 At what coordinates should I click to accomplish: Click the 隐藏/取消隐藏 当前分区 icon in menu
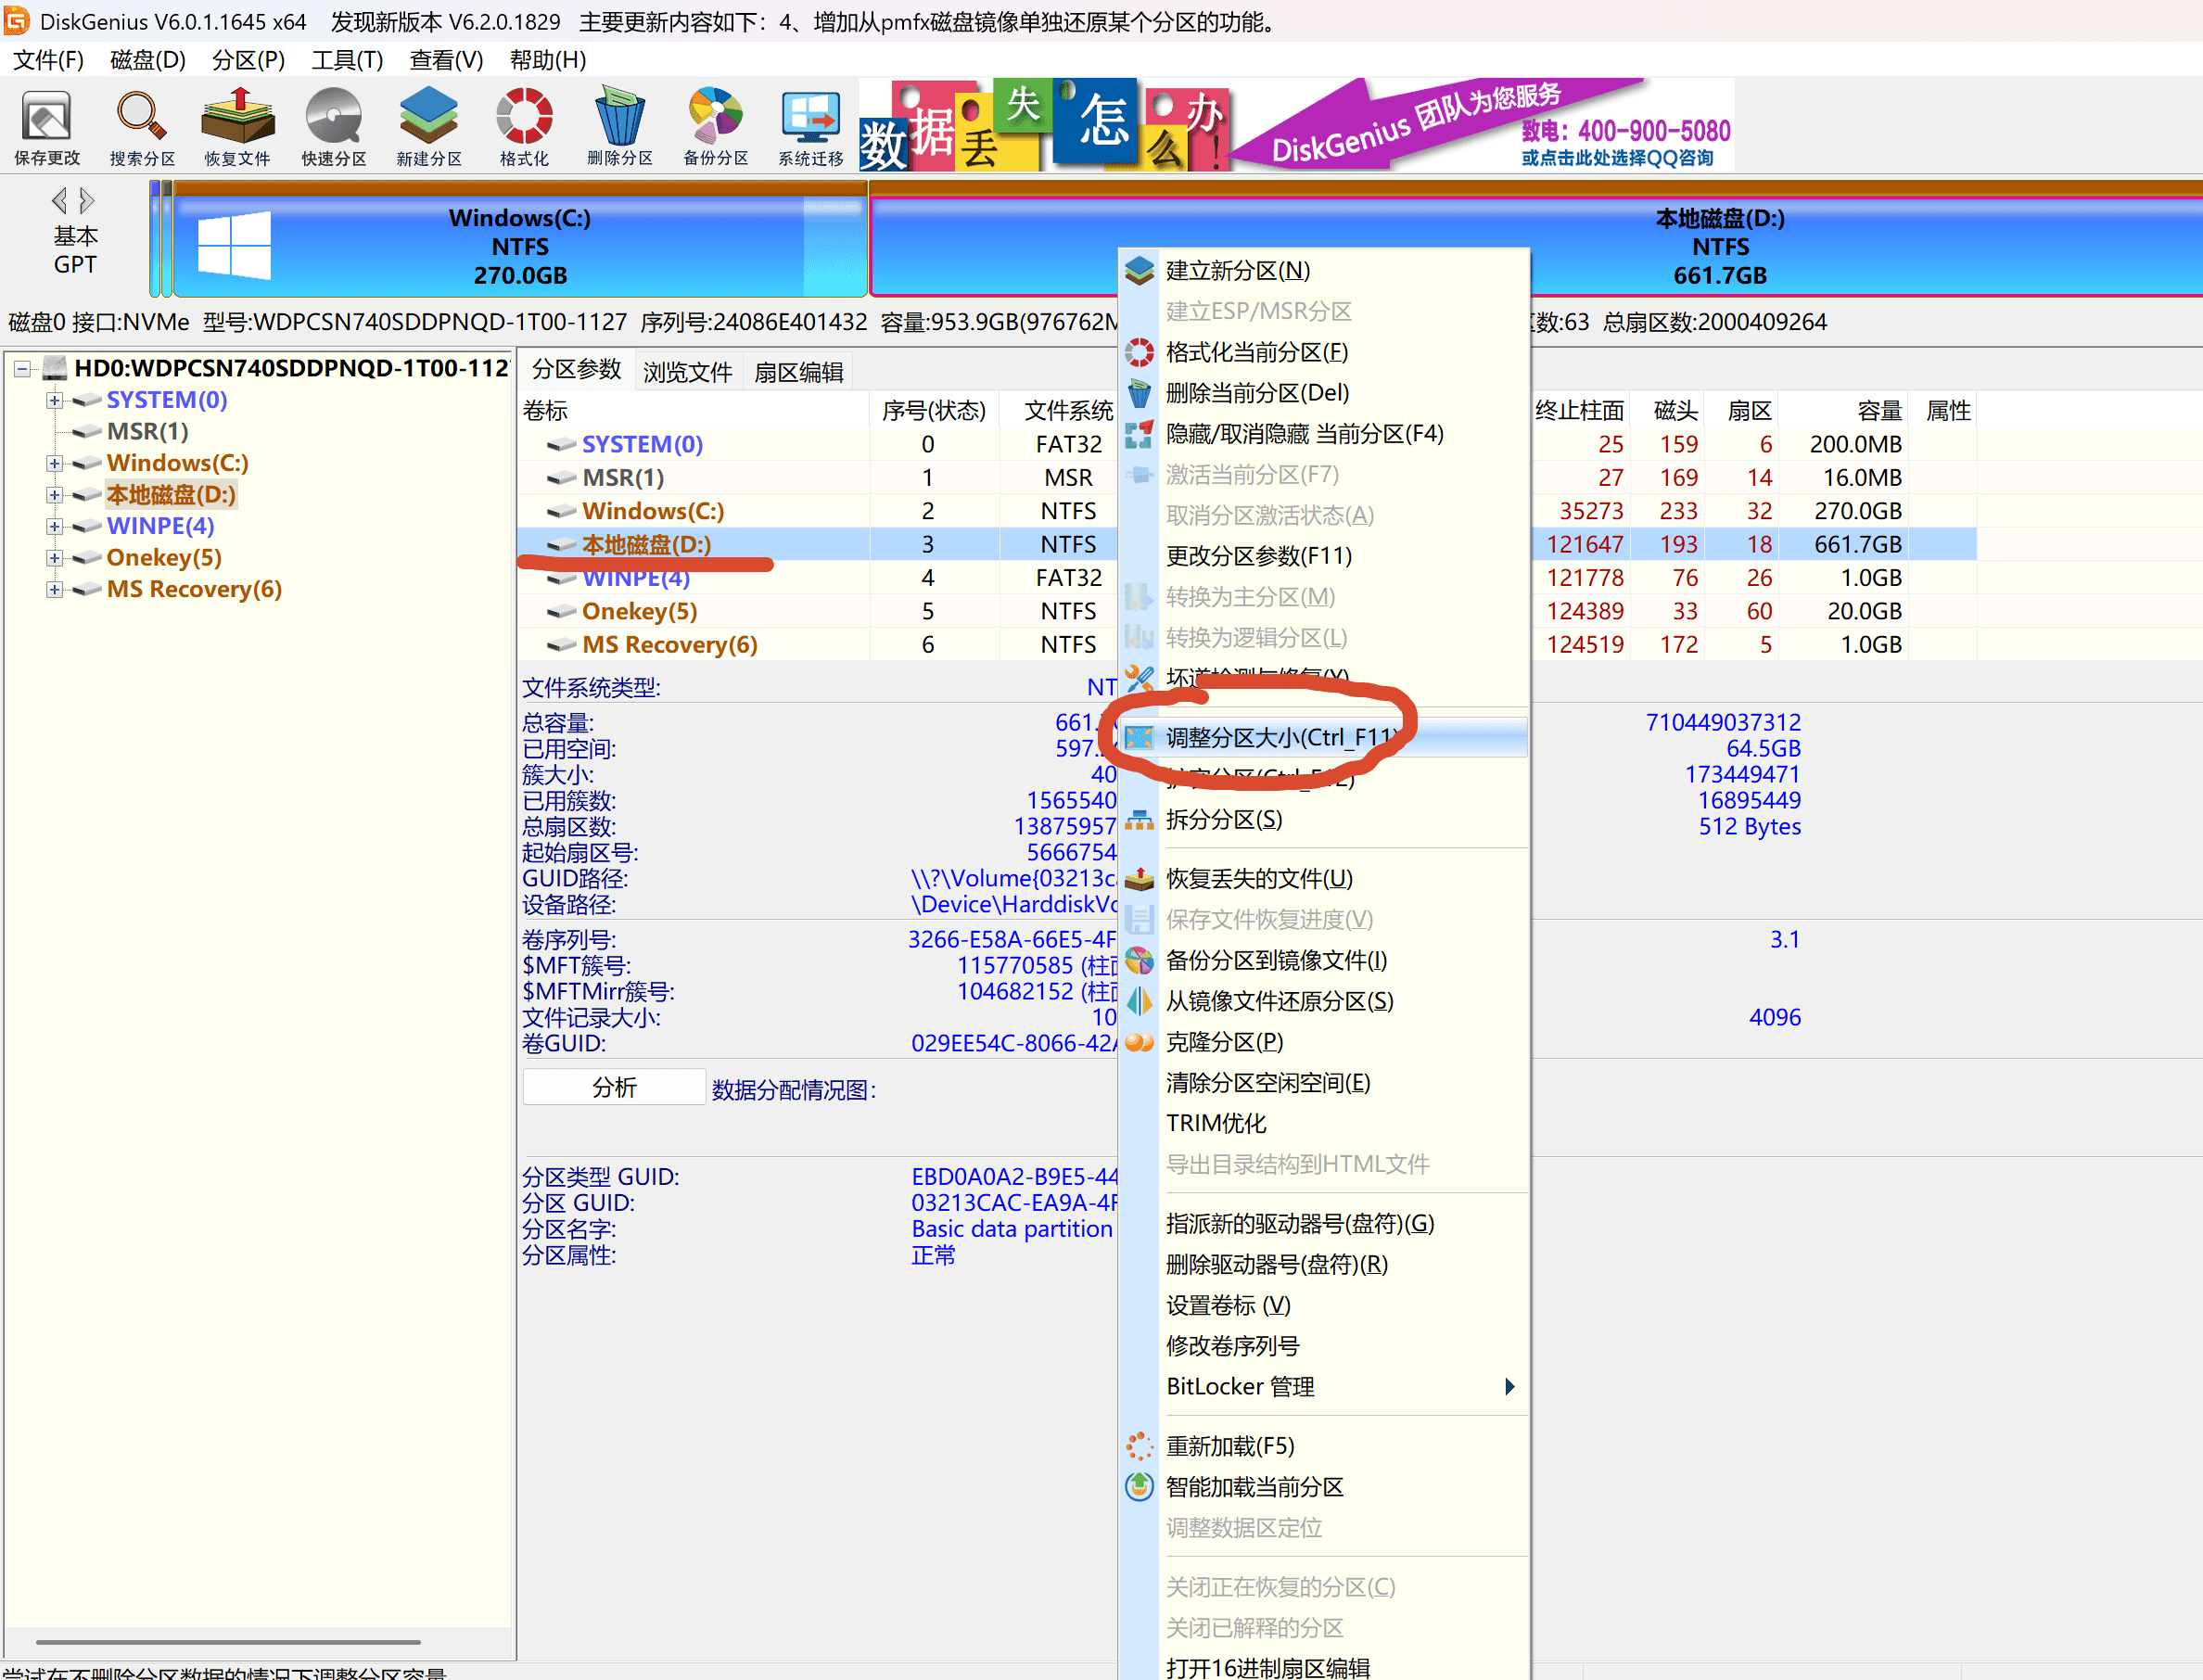point(1139,434)
